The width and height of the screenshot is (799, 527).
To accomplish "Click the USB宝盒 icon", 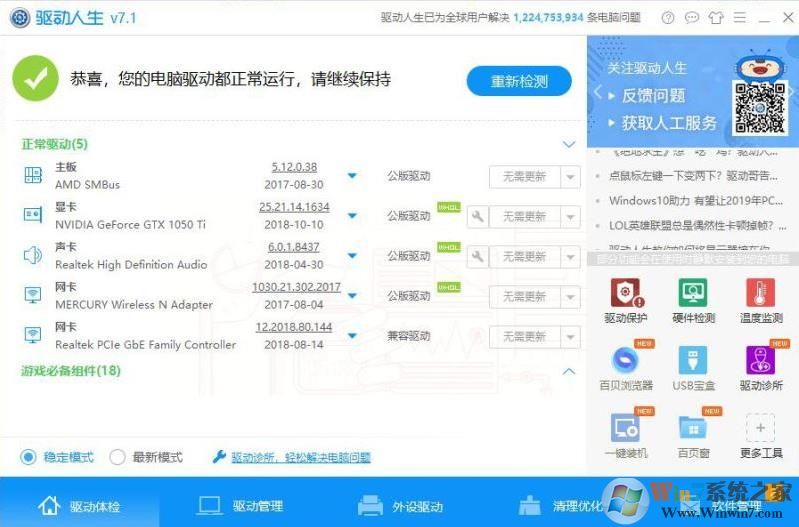I will point(693,361).
